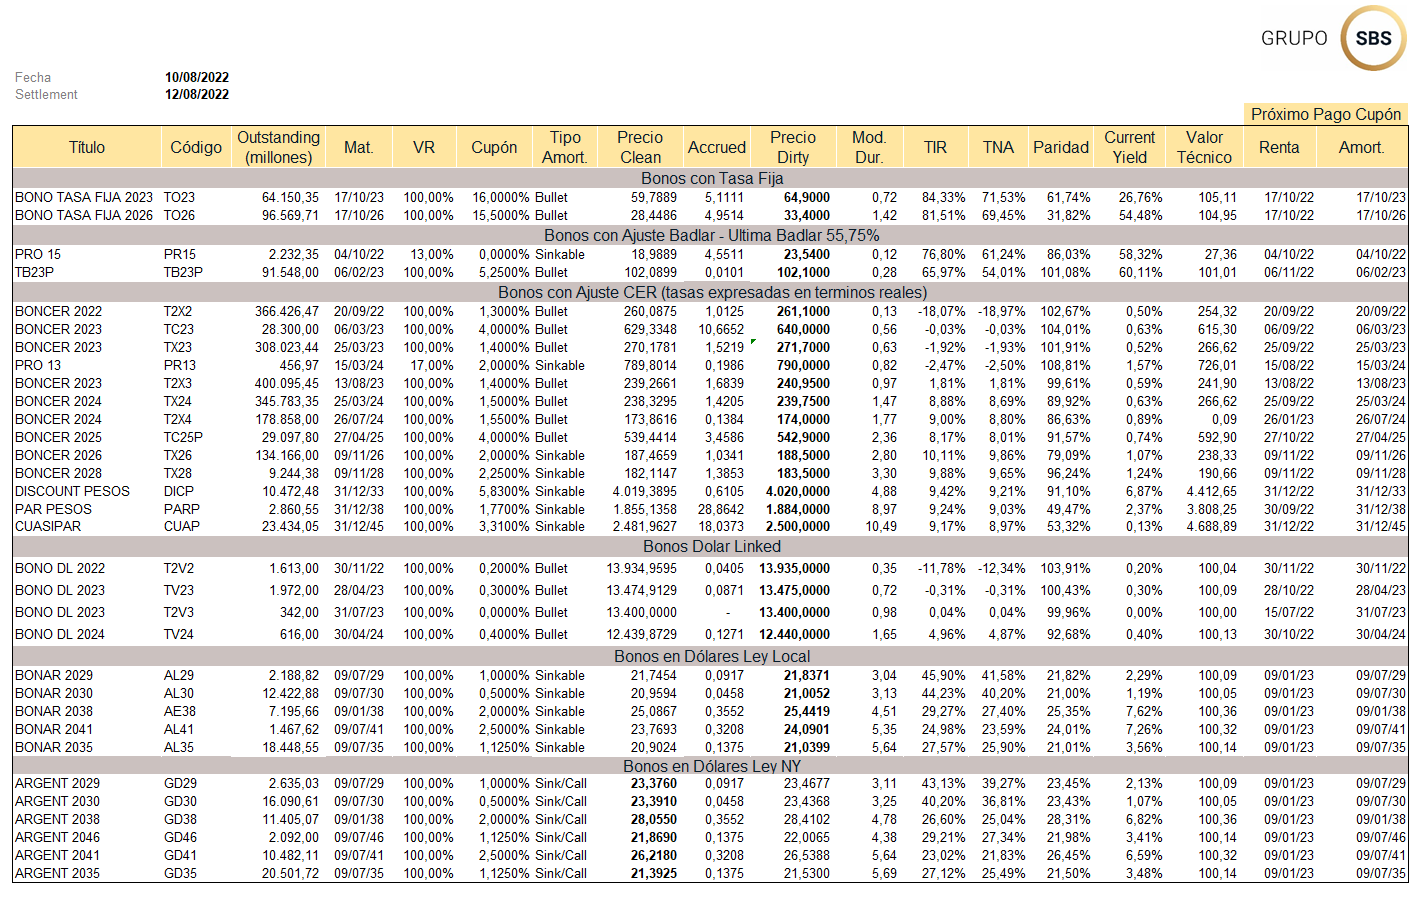Select the BONCER 2022 row title
The image size is (1421, 899).
pos(58,311)
